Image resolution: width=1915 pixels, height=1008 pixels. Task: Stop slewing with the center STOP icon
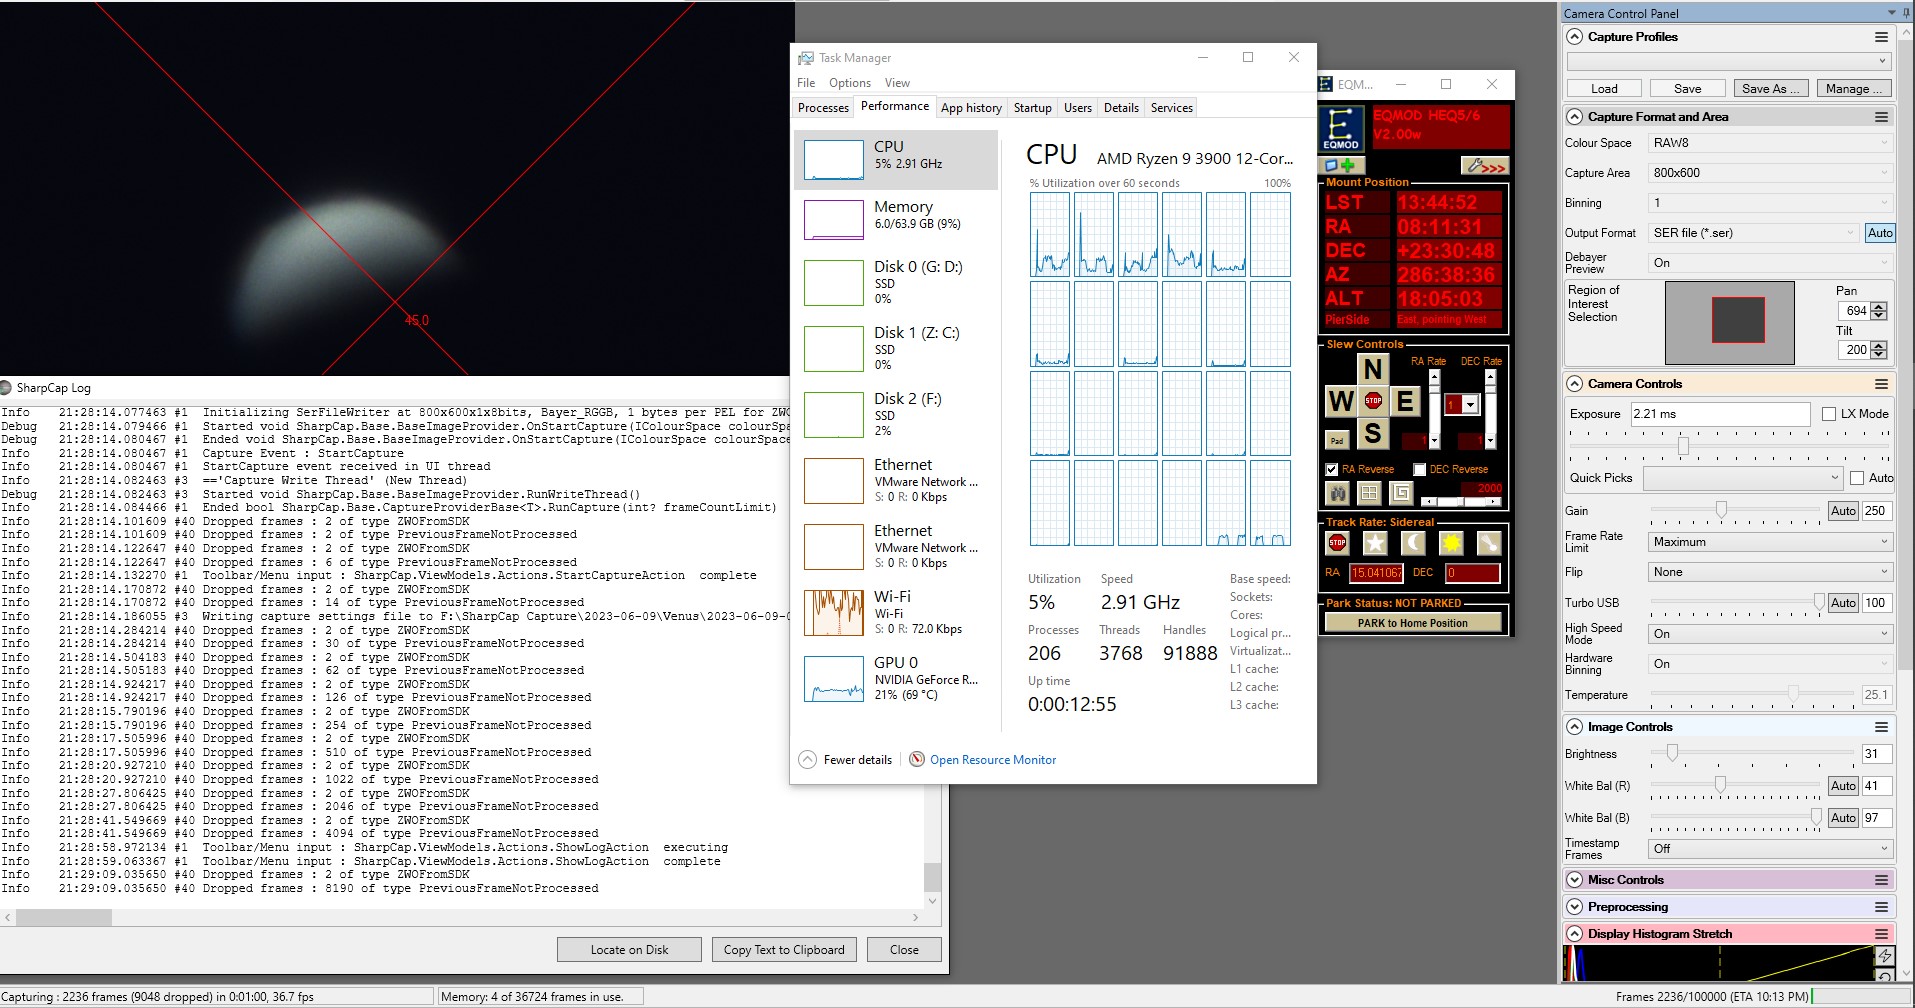click(1373, 401)
